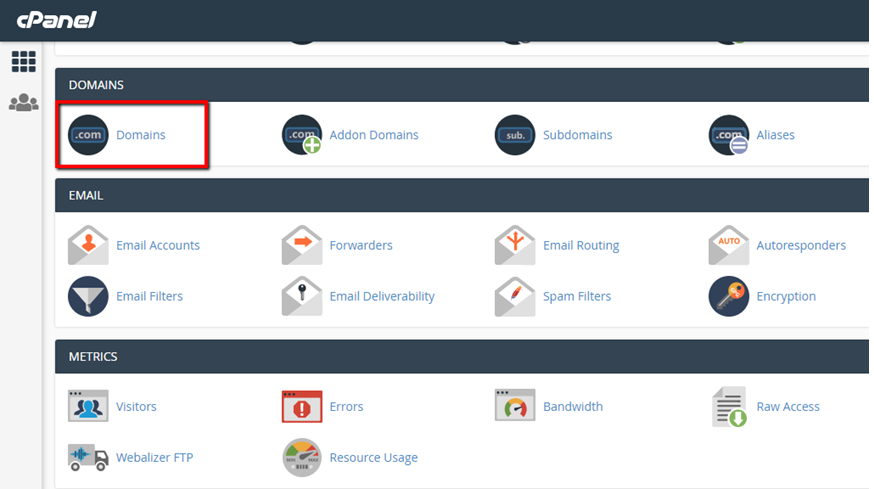The width and height of the screenshot is (874, 489).
Task: Click the Email Routing envelope icon
Action: [515, 245]
